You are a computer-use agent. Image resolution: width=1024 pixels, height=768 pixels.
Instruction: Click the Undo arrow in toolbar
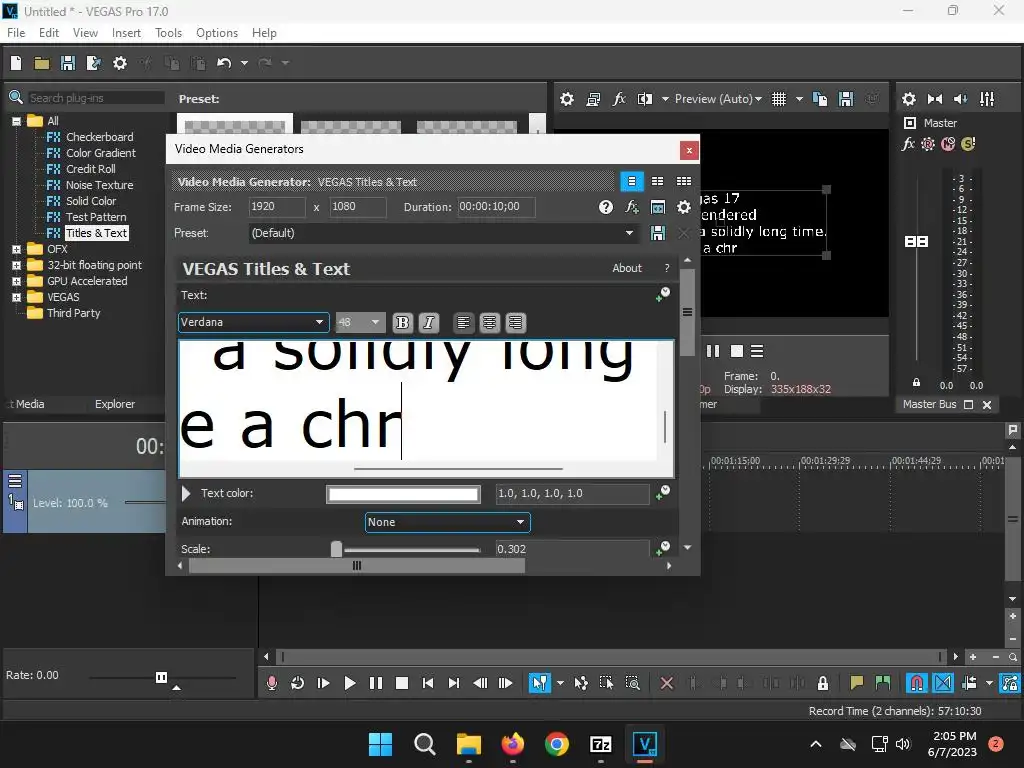click(x=224, y=63)
